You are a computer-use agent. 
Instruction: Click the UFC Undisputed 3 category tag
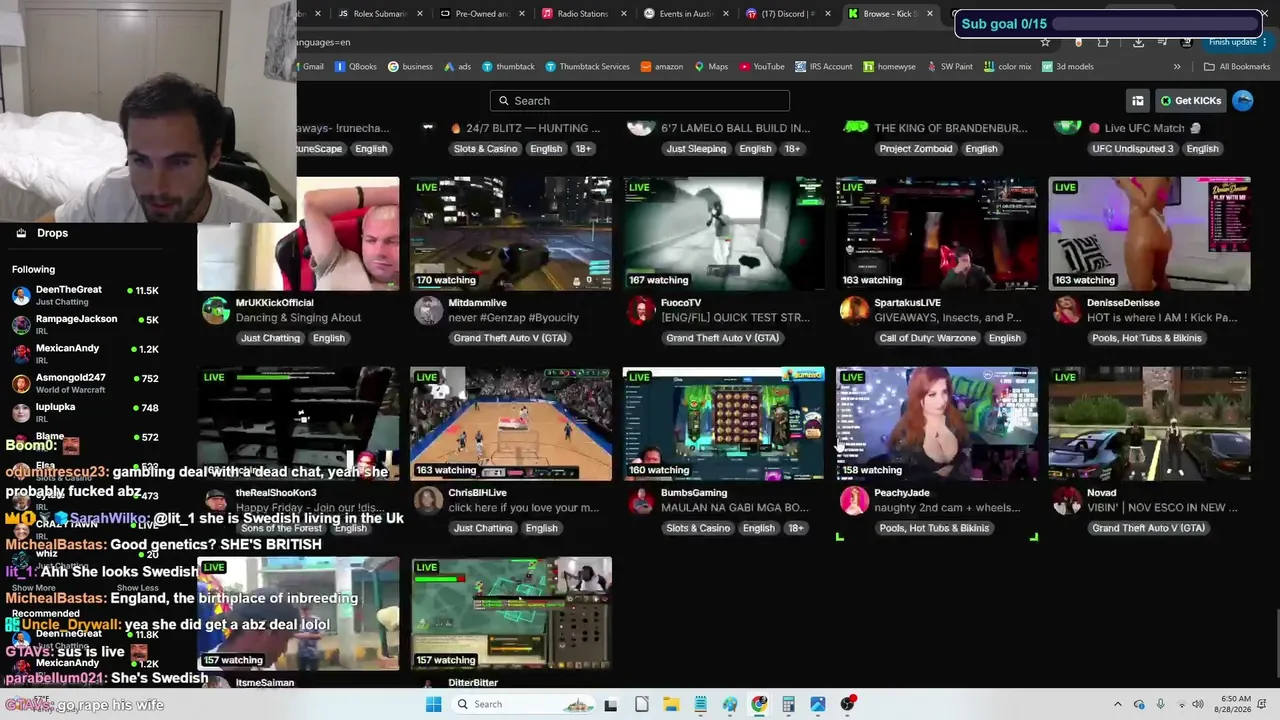(x=1133, y=149)
